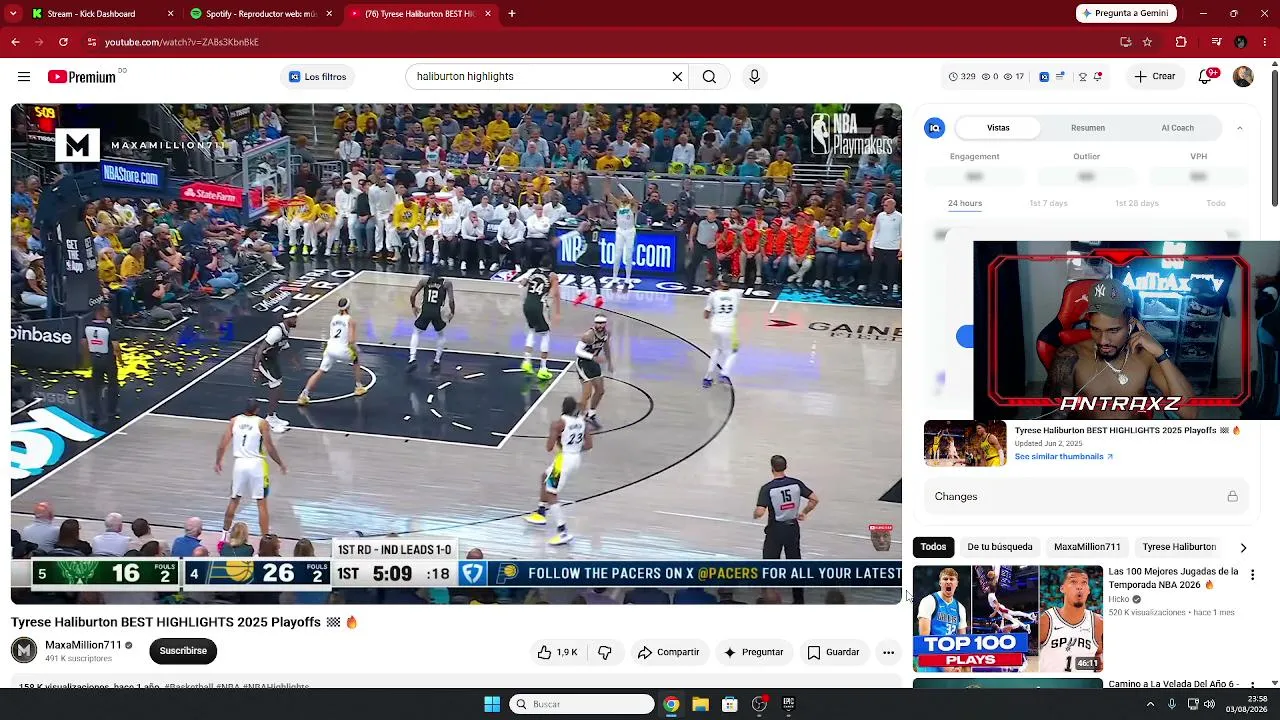The height and width of the screenshot is (720, 1280).
Task: Open the trophy icon in extension bar
Action: point(1083,77)
